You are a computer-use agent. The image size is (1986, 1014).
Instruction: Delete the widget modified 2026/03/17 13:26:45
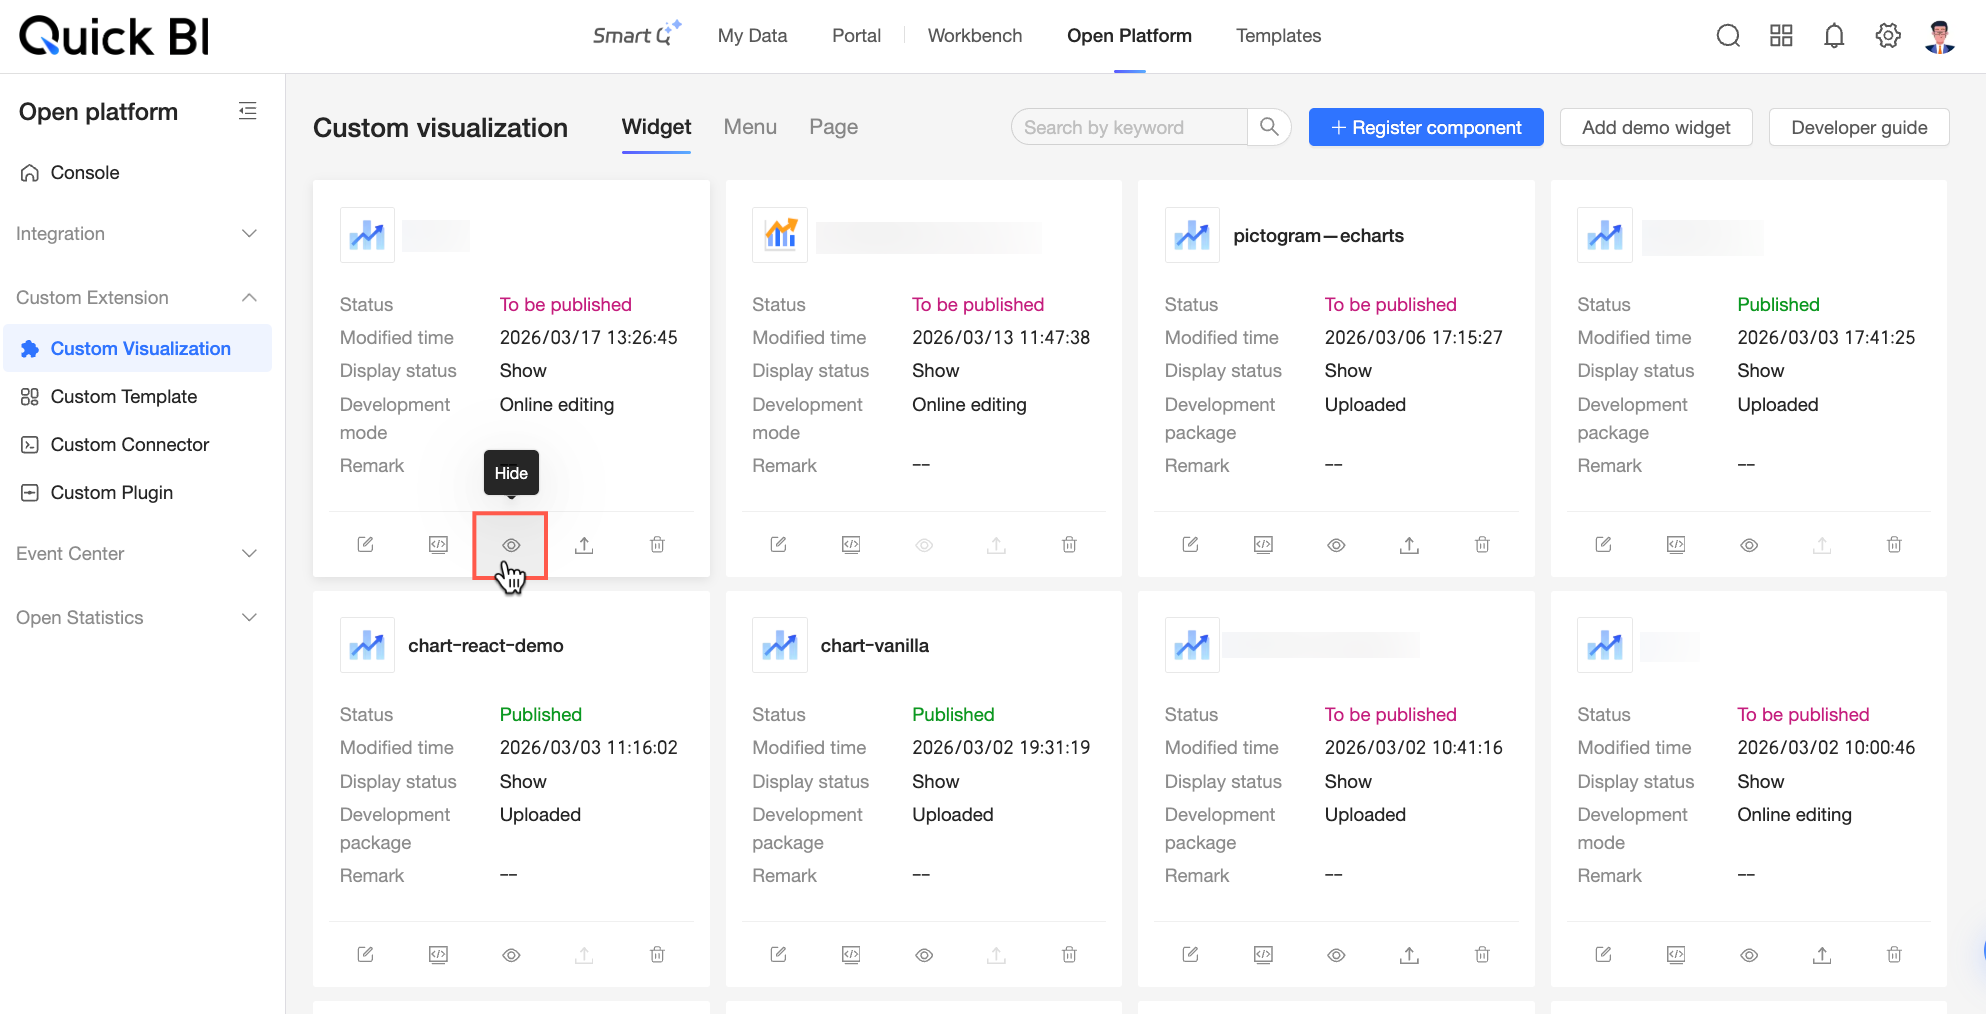tap(657, 544)
